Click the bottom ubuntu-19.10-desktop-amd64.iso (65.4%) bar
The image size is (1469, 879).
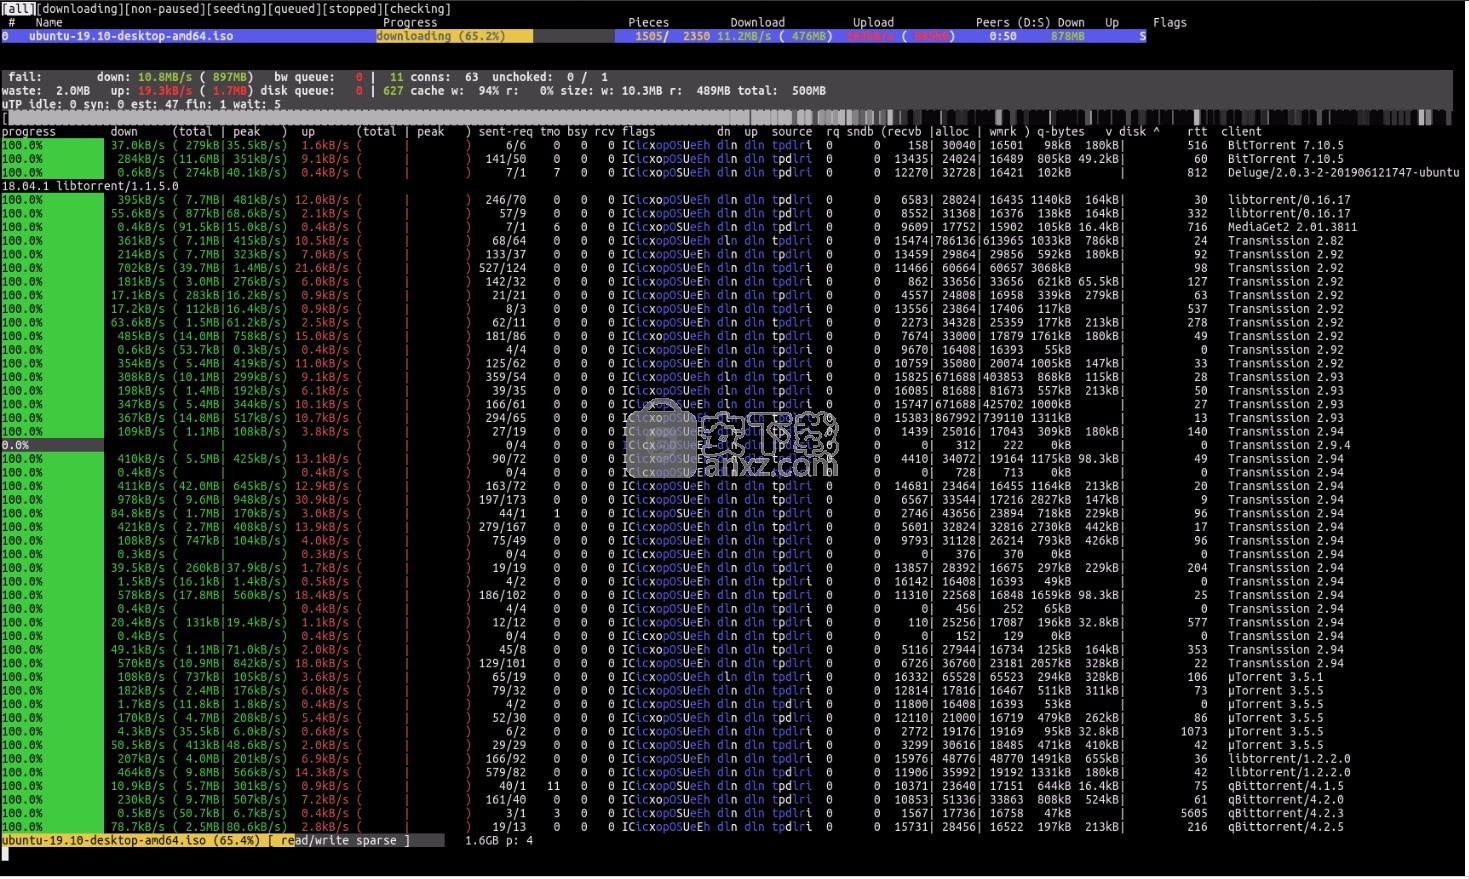[x=131, y=841]
